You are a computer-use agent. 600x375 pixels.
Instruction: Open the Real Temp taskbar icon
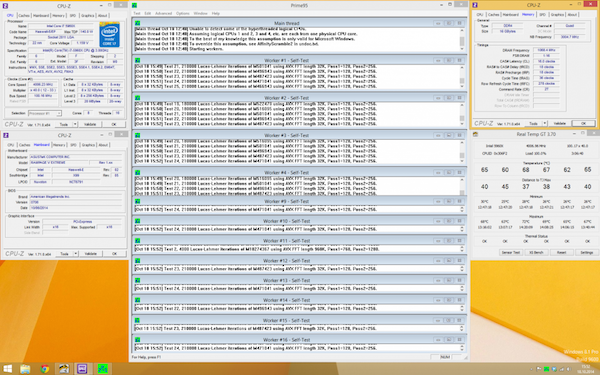(64, 369)
